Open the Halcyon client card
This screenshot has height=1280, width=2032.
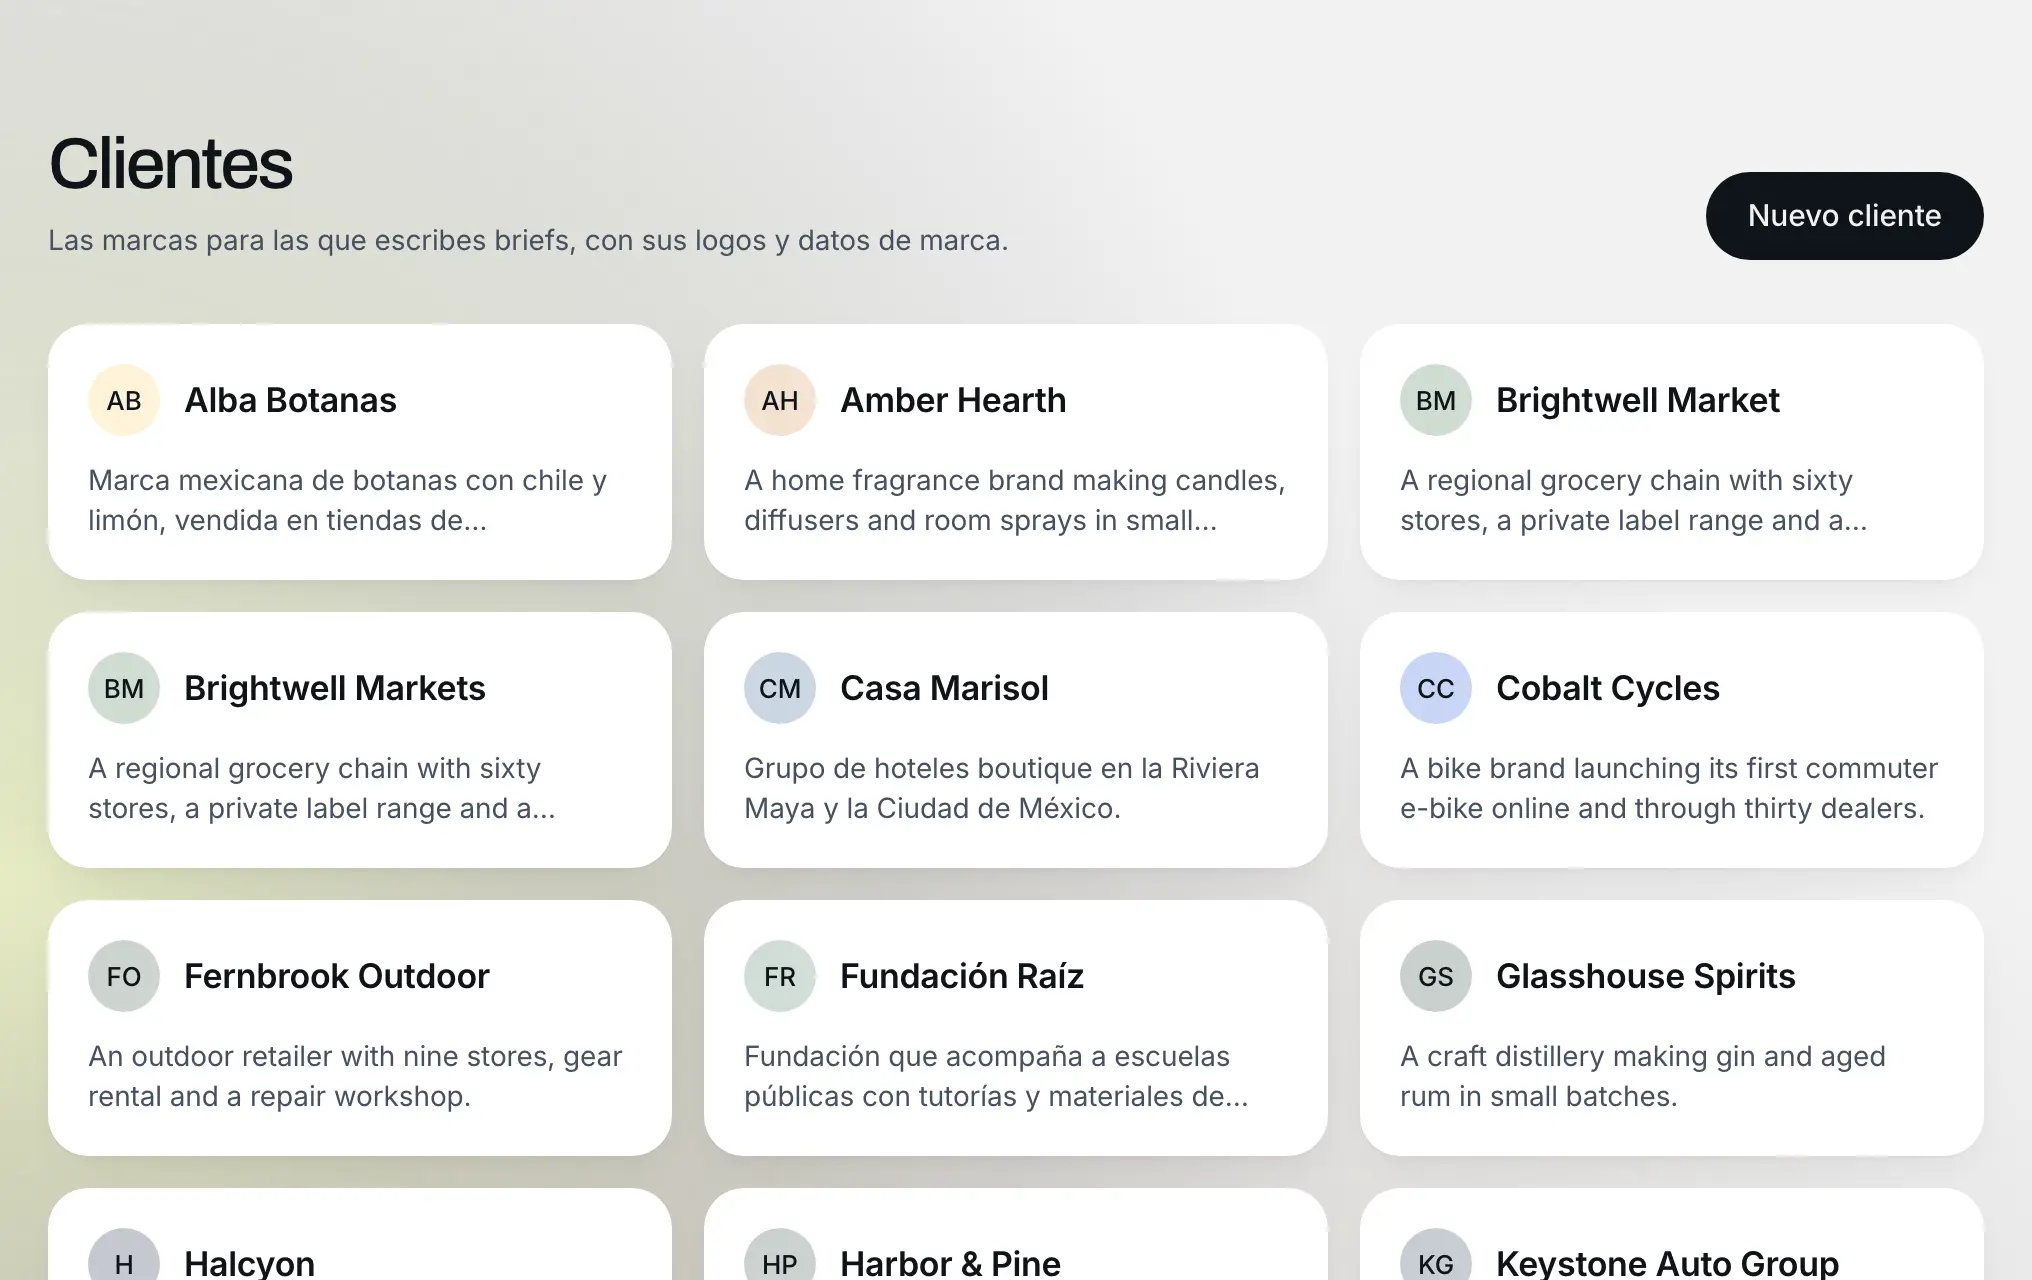tap(360, 1234)
